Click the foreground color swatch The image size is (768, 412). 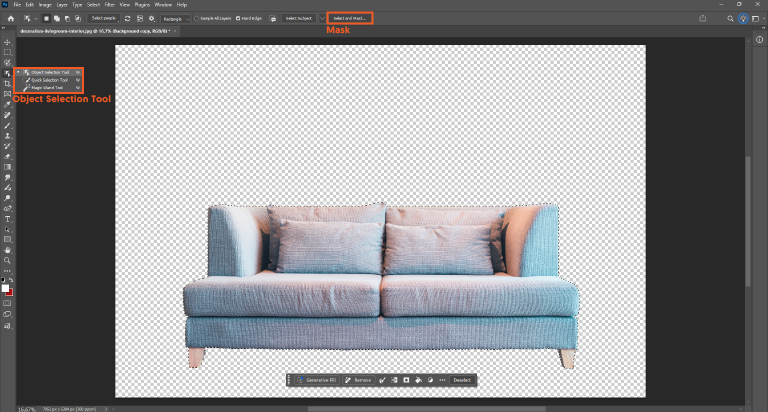5,288
